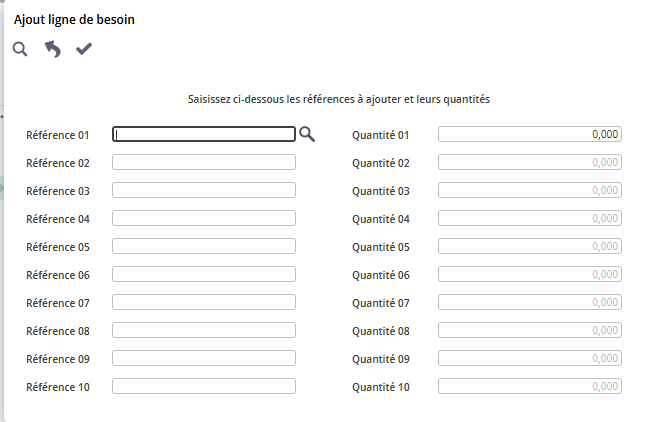Select the Quantité 10 value field
This screenshot has height=422, width=653.
(530, 386)
